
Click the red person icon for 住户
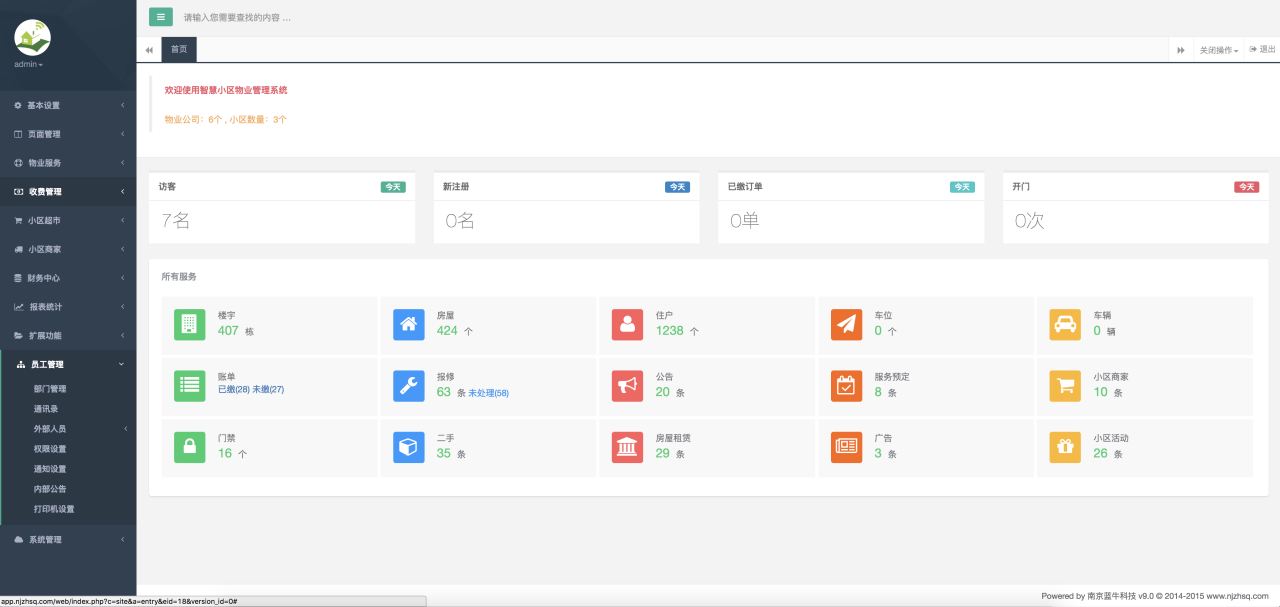pyautogui.click(x=627, y=324)
